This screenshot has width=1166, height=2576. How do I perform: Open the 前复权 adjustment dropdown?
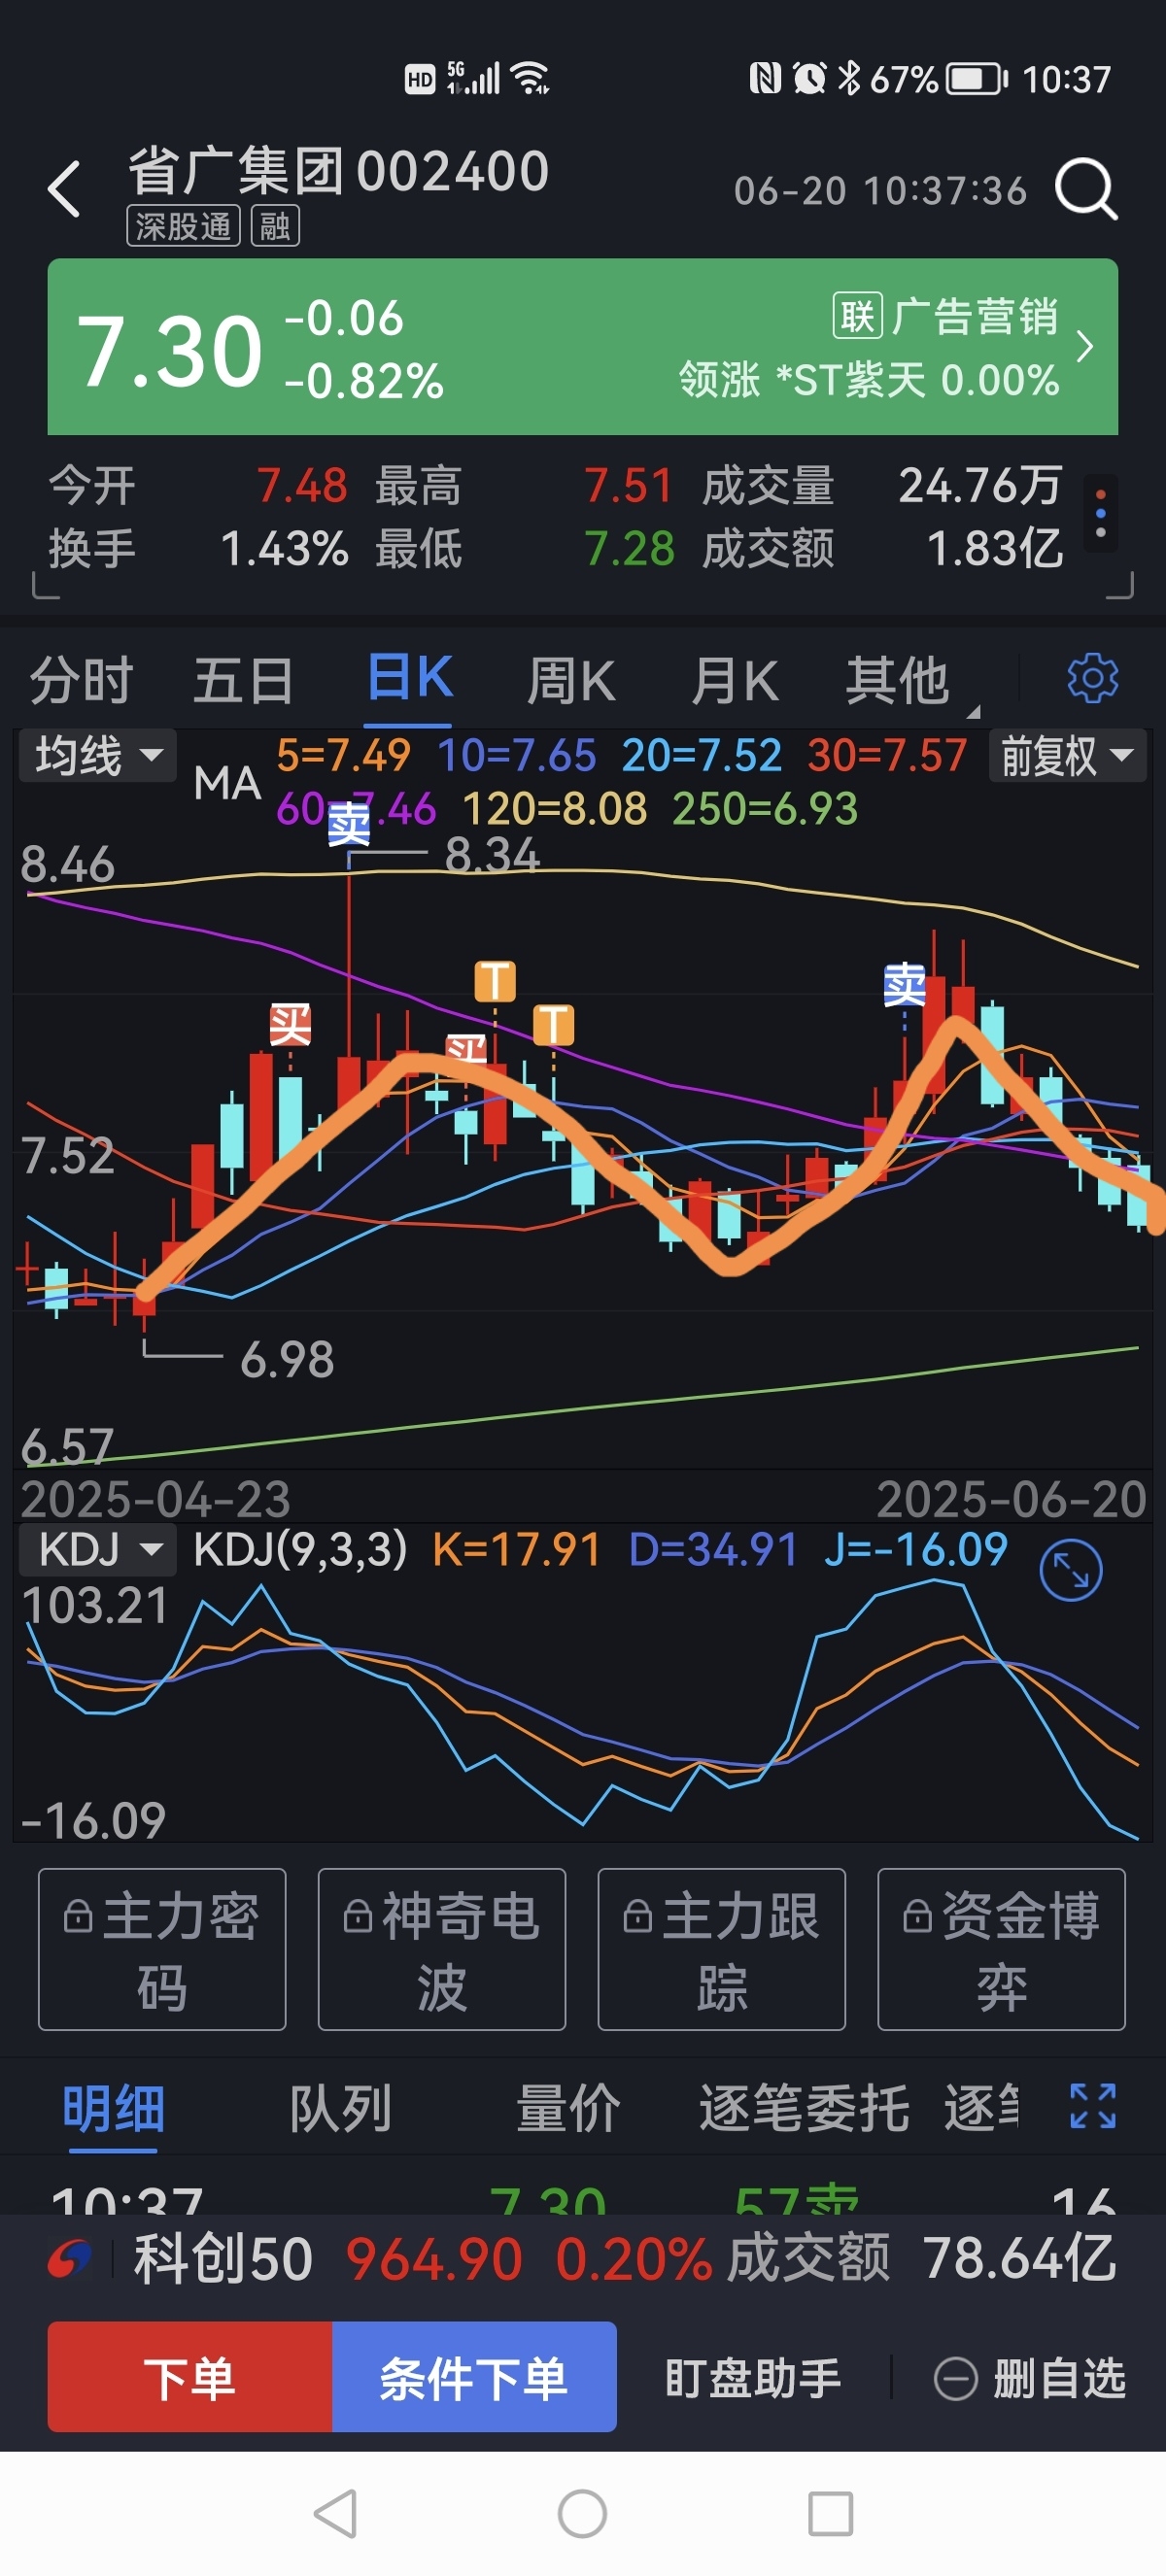point(1067,755)
